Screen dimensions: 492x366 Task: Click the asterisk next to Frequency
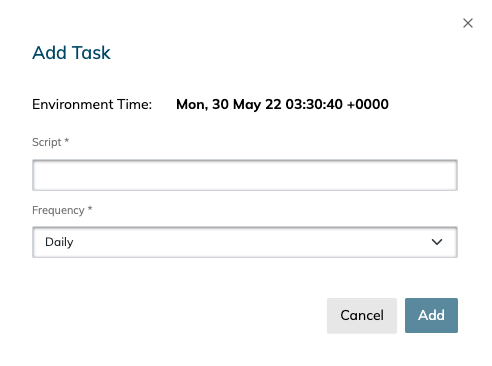[90, 208]
